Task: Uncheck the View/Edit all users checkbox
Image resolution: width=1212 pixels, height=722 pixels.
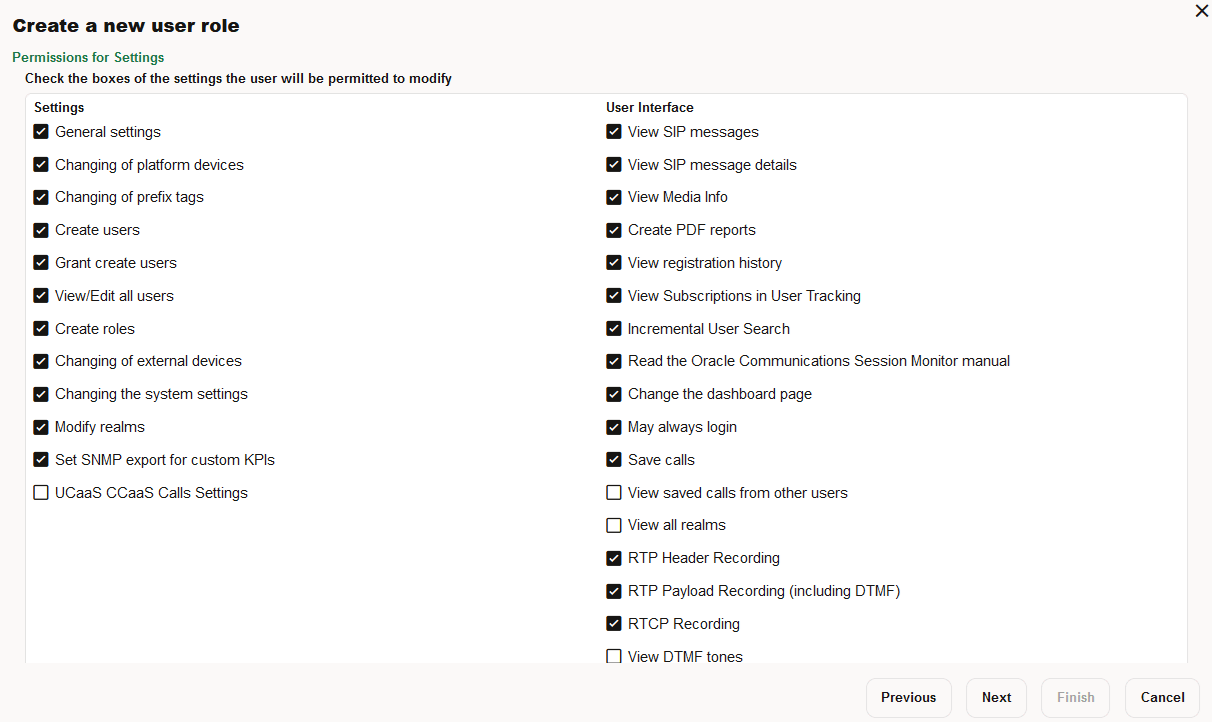Action: pyautogui.click(x=41, y=295)
